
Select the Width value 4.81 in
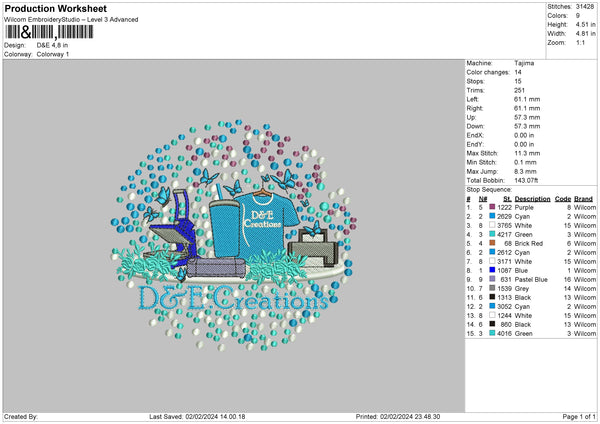coord(585,34)
